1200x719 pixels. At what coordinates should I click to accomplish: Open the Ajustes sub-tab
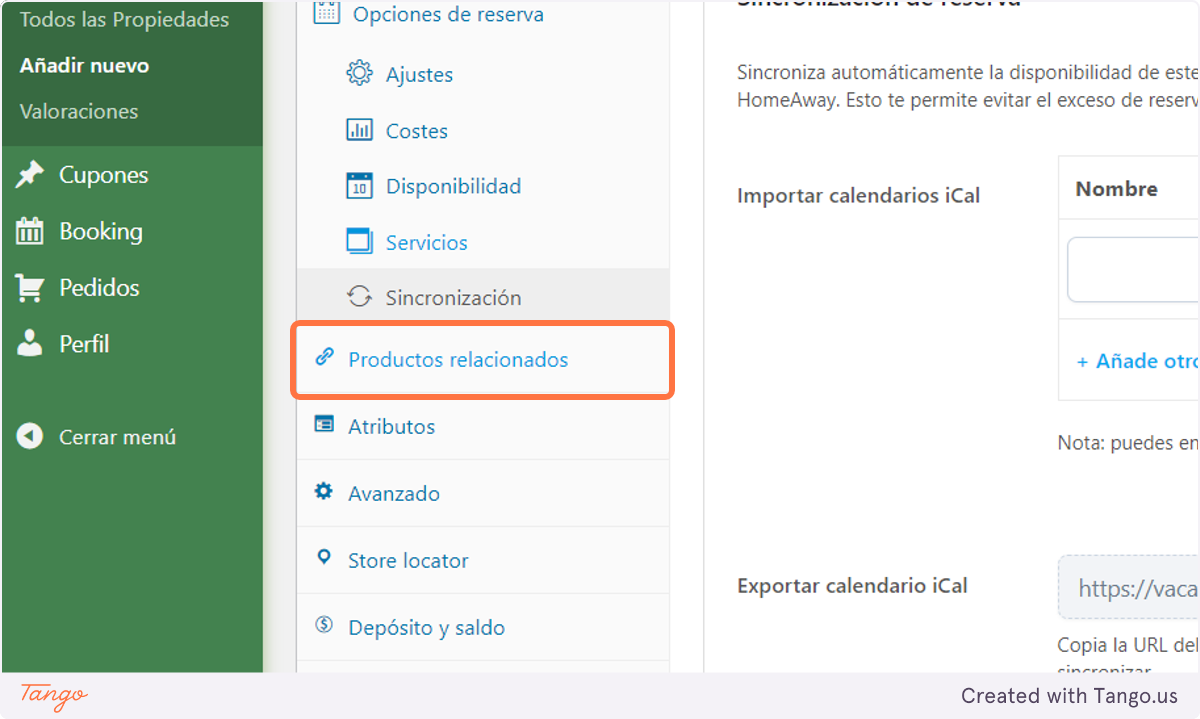point(419,75)
